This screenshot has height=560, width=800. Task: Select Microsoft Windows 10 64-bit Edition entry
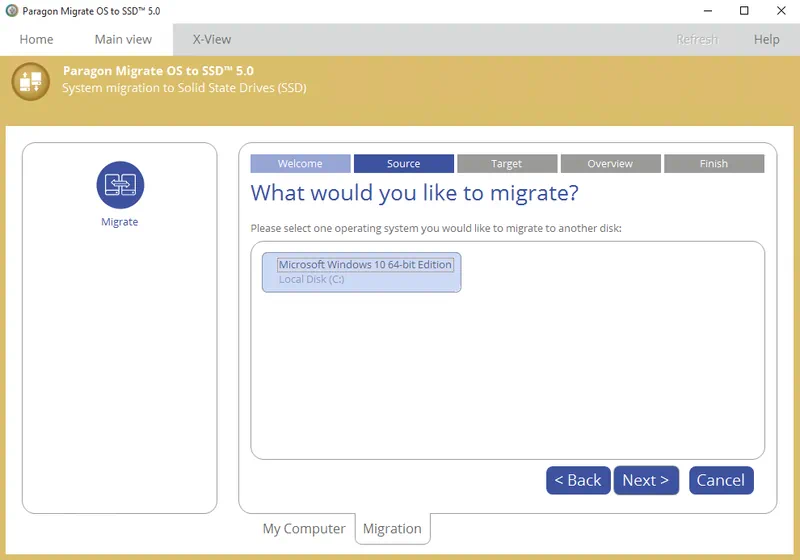coord(362,272)
